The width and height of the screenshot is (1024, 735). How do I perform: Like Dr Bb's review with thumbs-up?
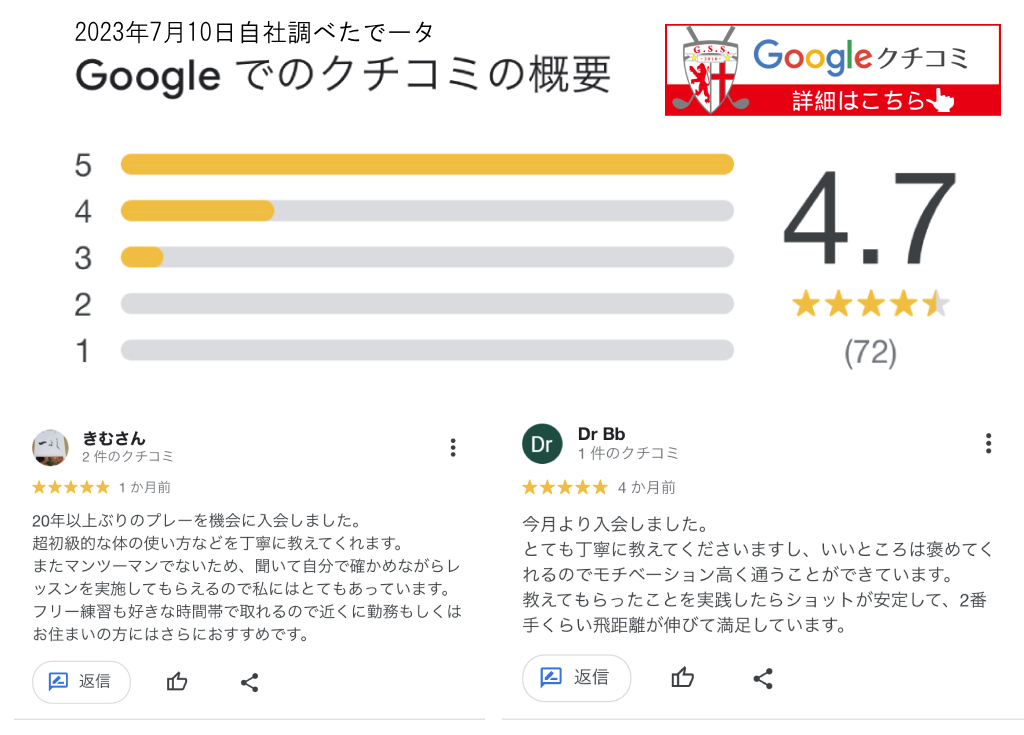point(683,678)
